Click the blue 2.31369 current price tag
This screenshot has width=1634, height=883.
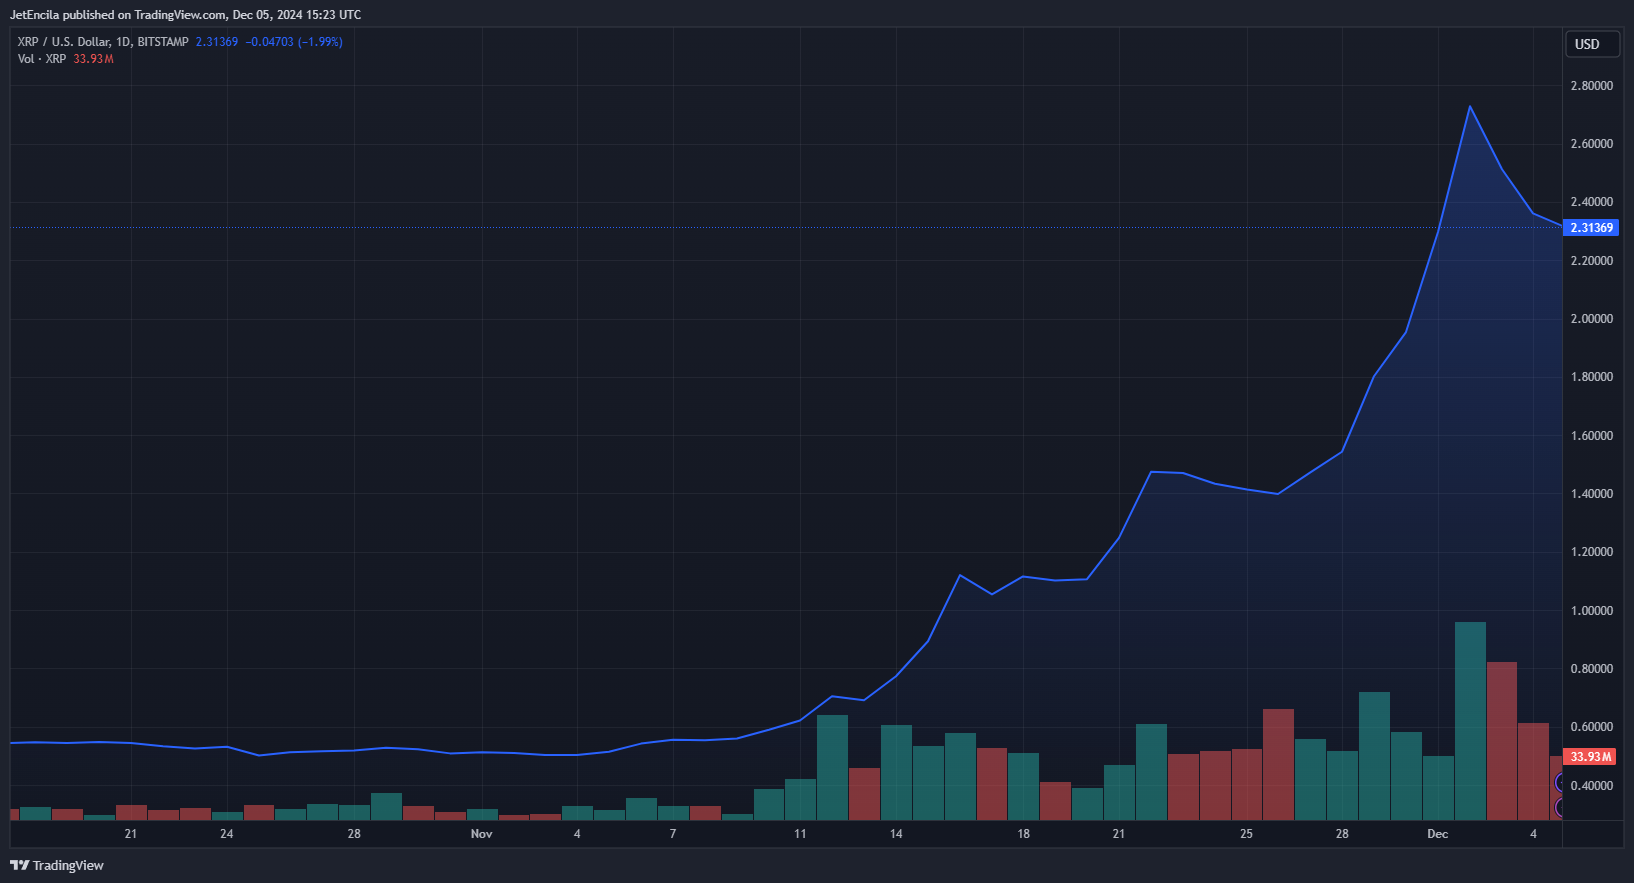click(x=1591, y=228)
